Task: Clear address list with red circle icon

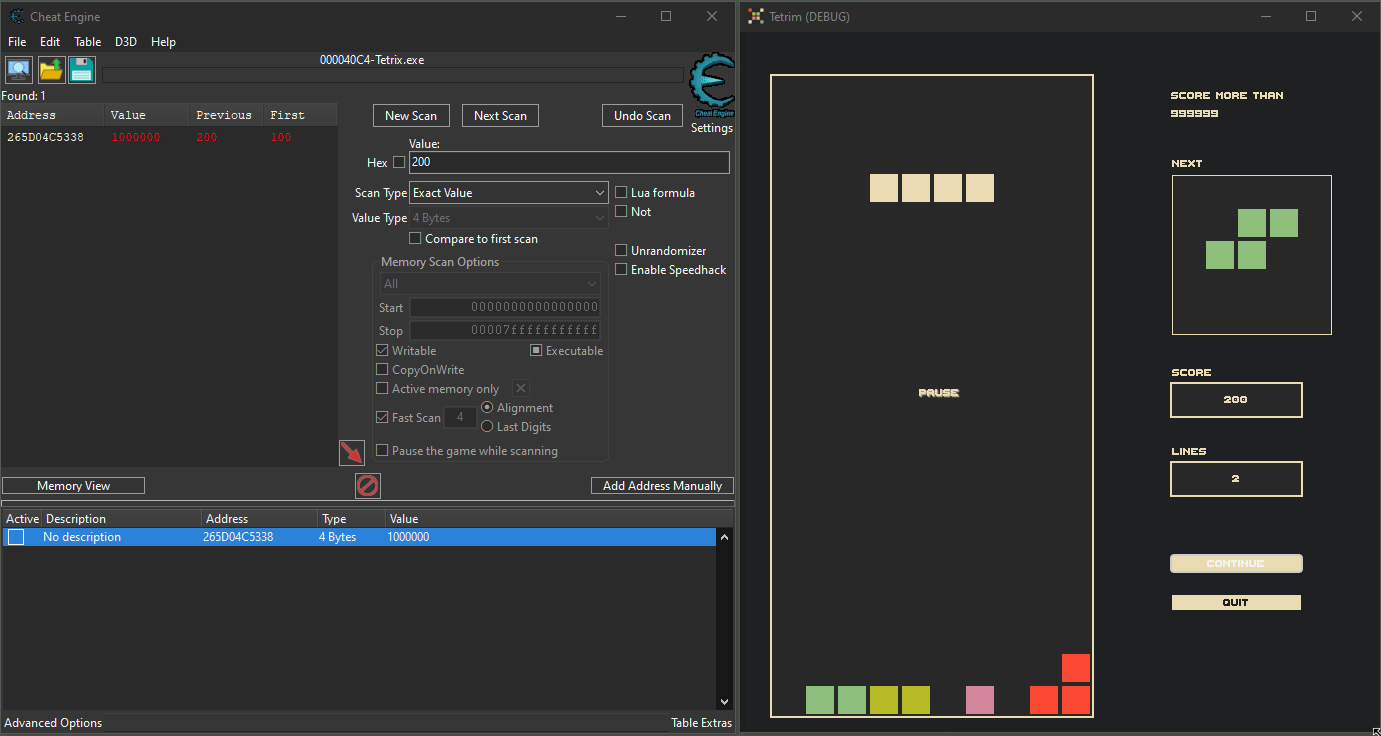Action: click(x=368, y=486)
